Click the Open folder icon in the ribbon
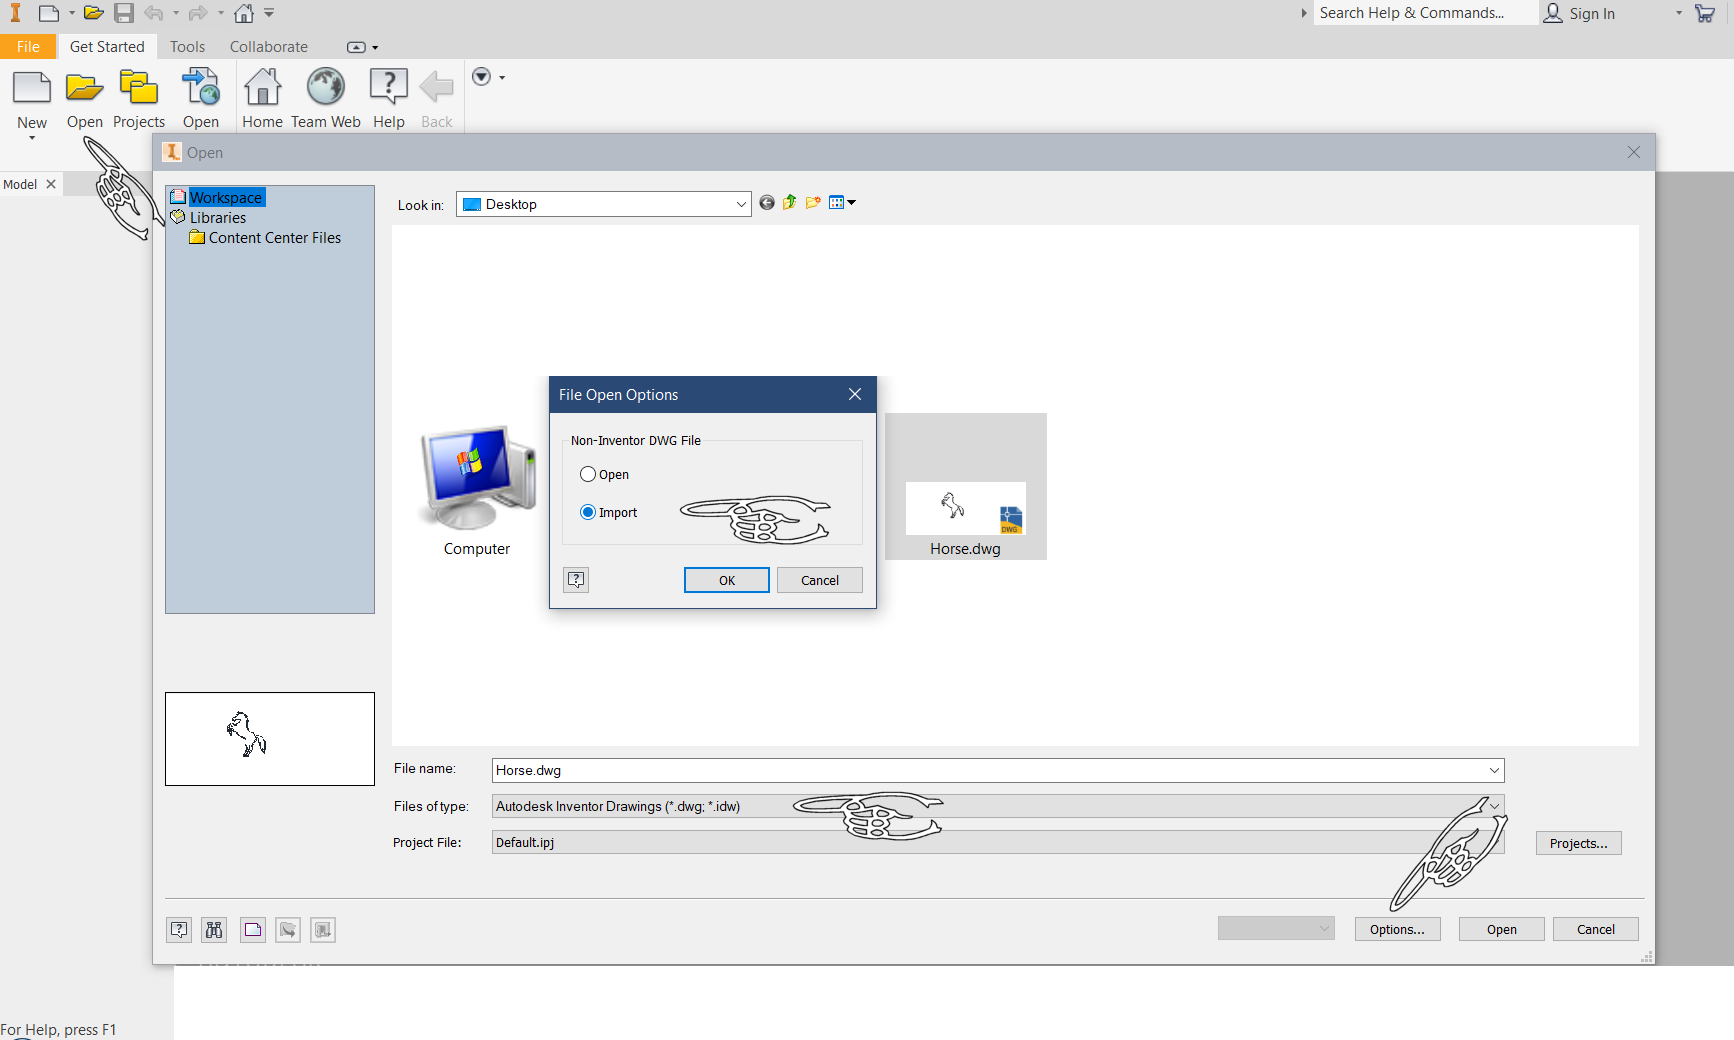Viewport: 1734px width, 1040px height. point(85,88)
